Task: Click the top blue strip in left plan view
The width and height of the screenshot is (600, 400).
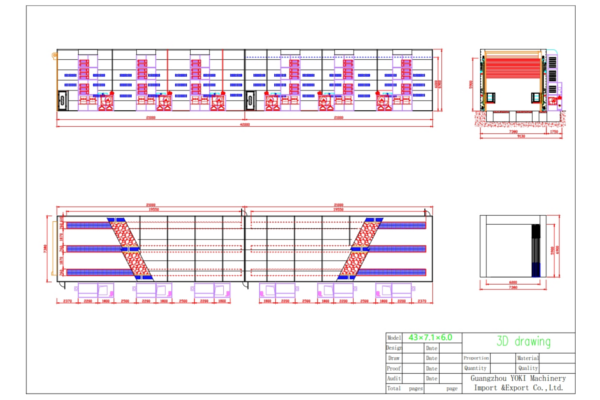Action: 88,224
